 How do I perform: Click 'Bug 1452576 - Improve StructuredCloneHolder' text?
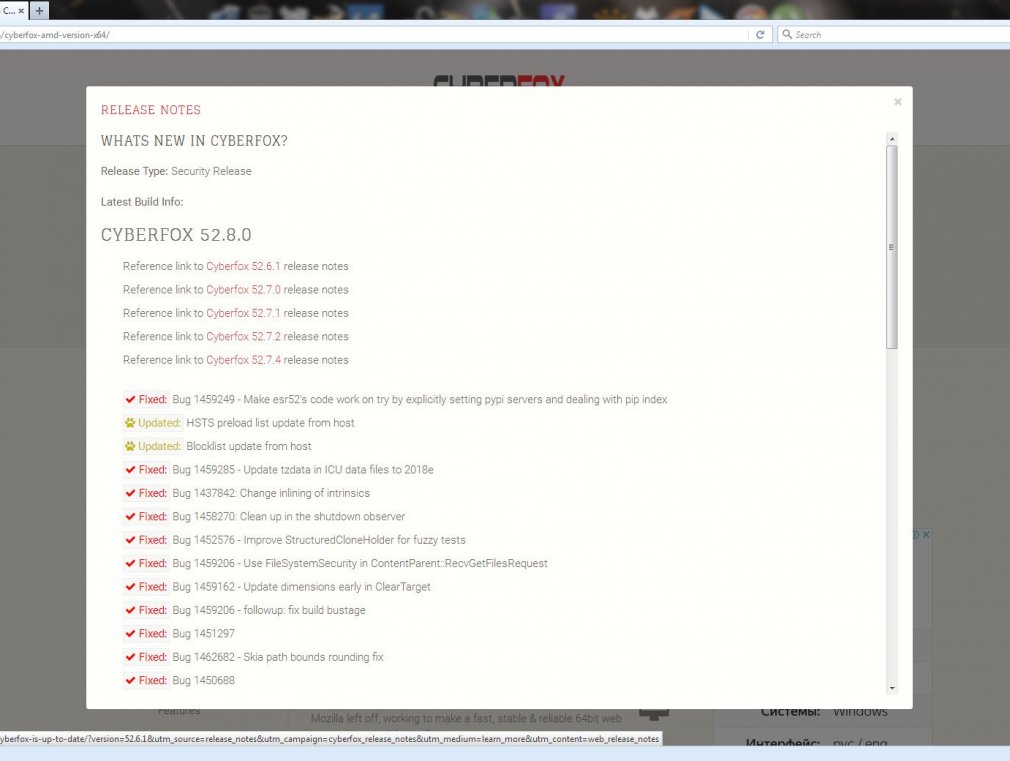coord(319,540)
